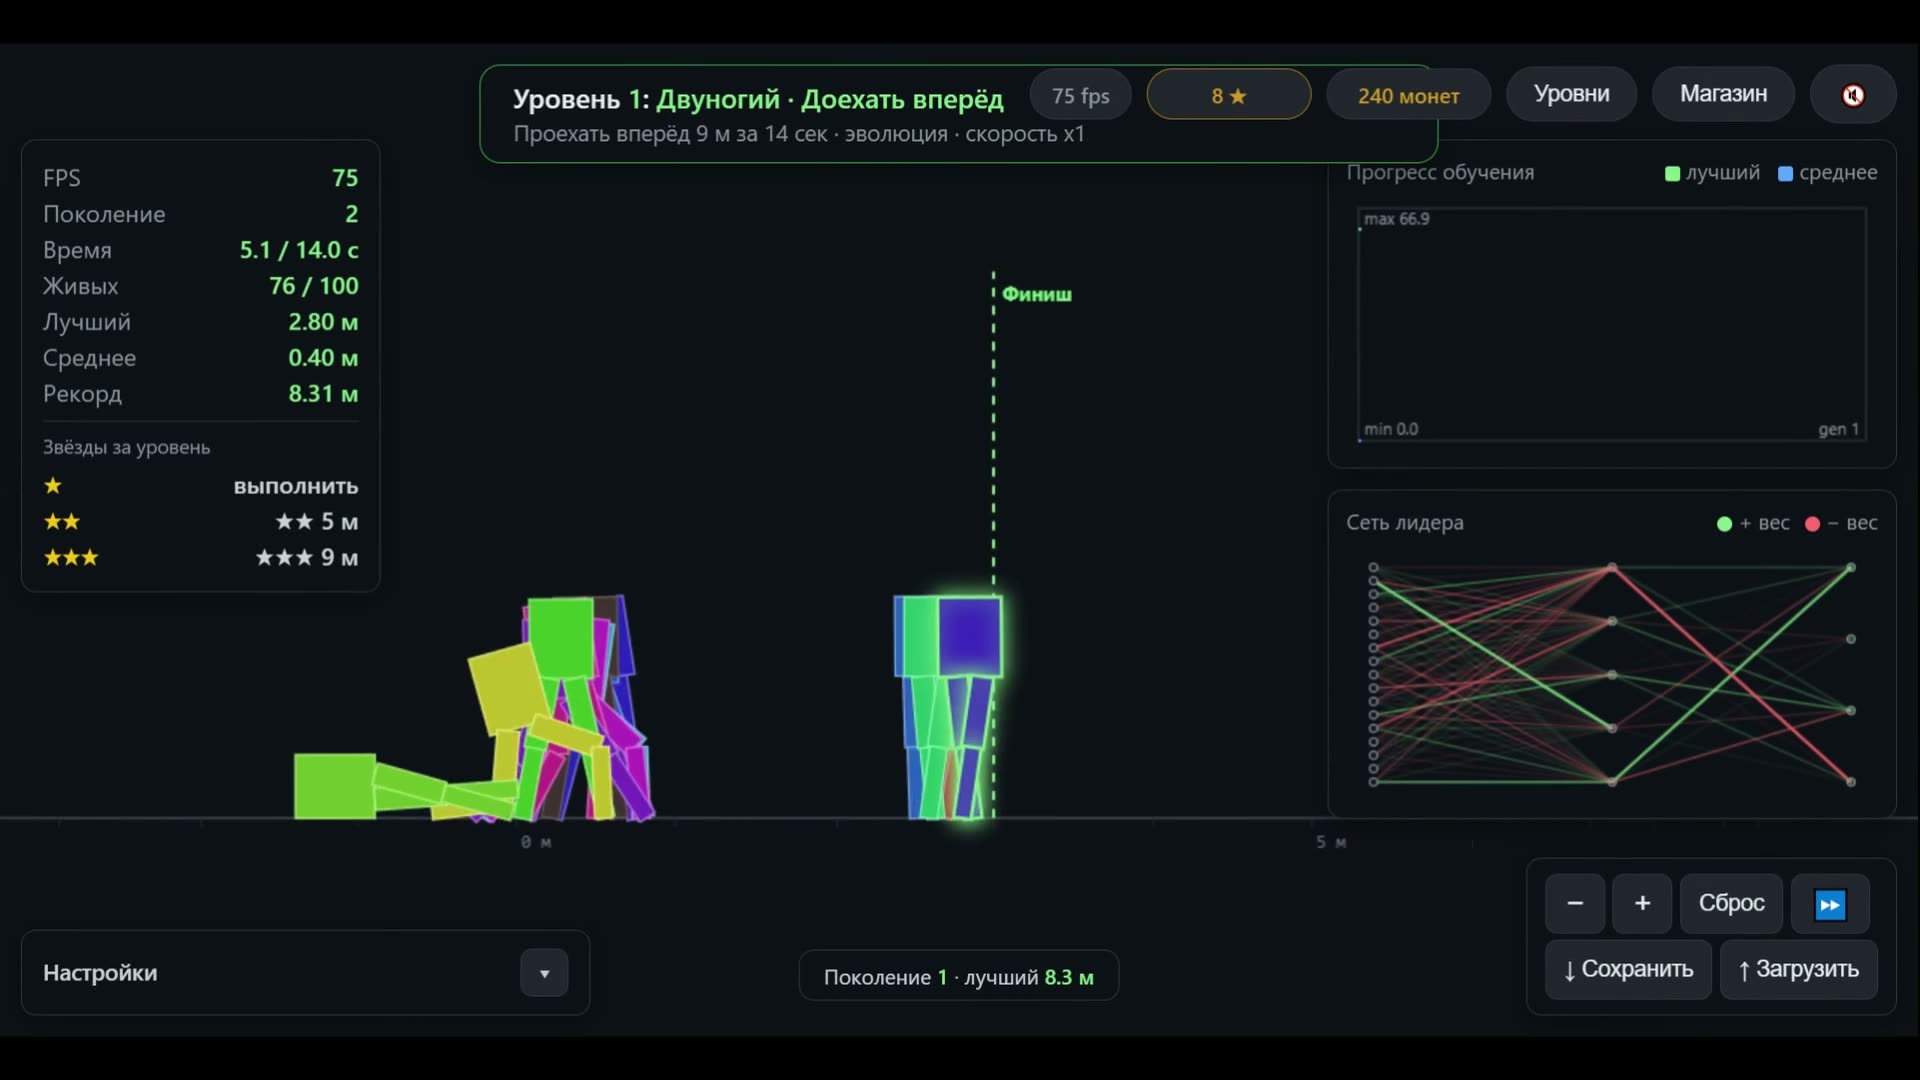Click the Рекорд value 8.31 м
This screenshot has width=1920, height=1080.
323,394
